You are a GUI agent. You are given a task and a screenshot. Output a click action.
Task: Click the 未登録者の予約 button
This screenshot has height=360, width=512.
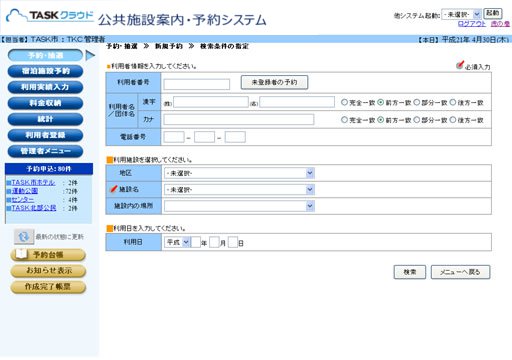[x=274, y=82]
